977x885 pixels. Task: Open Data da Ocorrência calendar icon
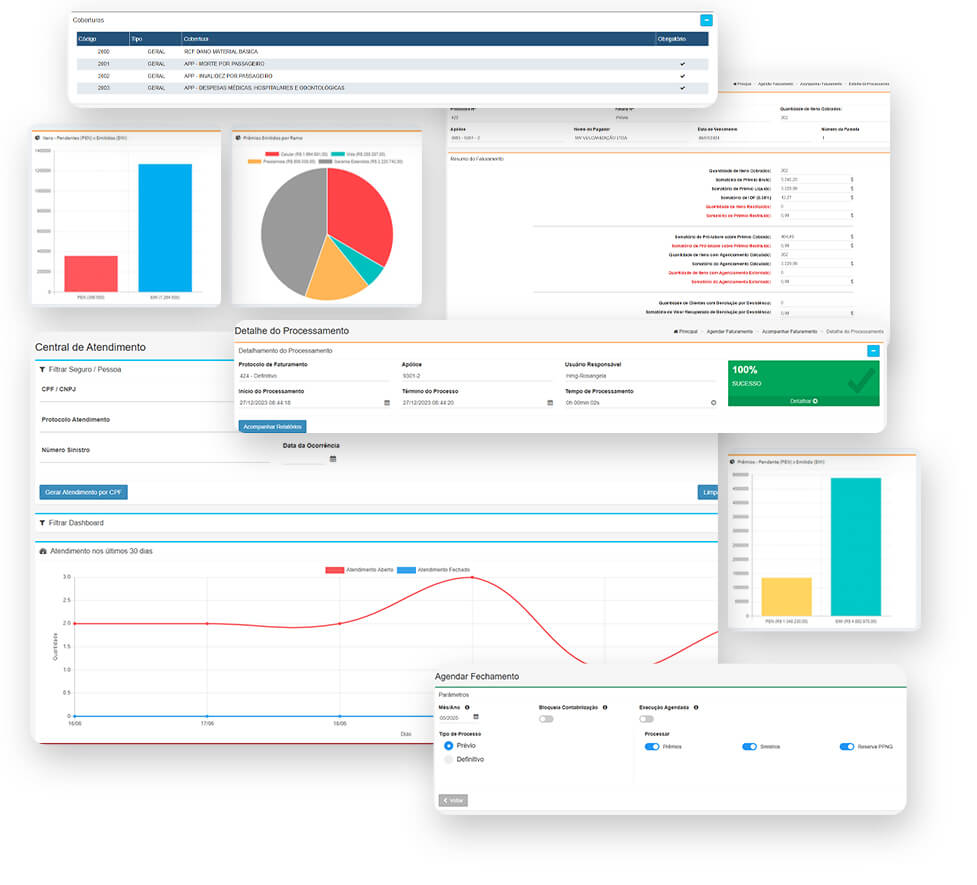pyautogui.click(x=333, y=459)
